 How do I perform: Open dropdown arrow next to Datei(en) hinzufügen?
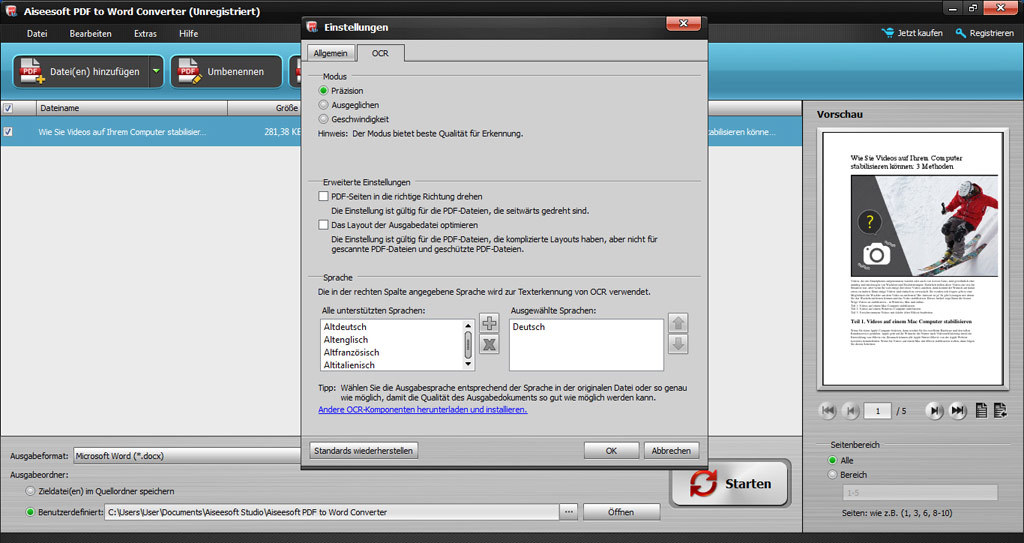[x=156, y=72]
